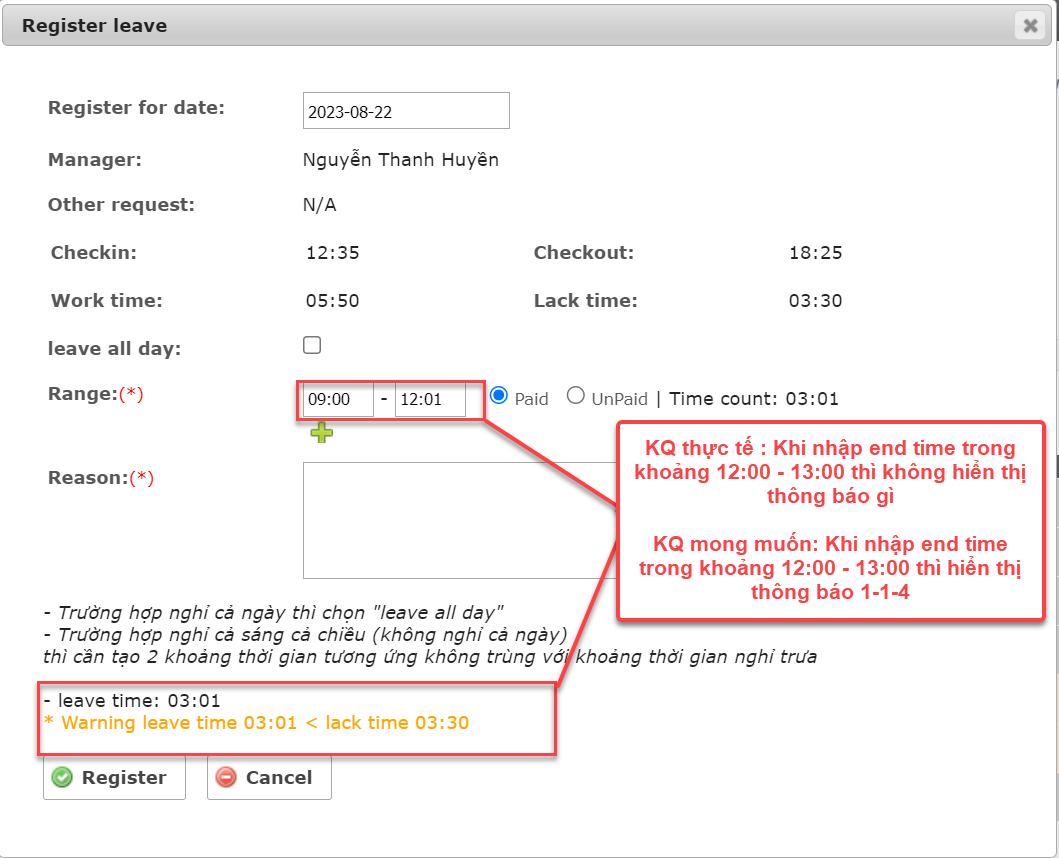Click the 'Range:(*)' label
Viewport: 1059px width, 858px height.
[x=95, y=394]
